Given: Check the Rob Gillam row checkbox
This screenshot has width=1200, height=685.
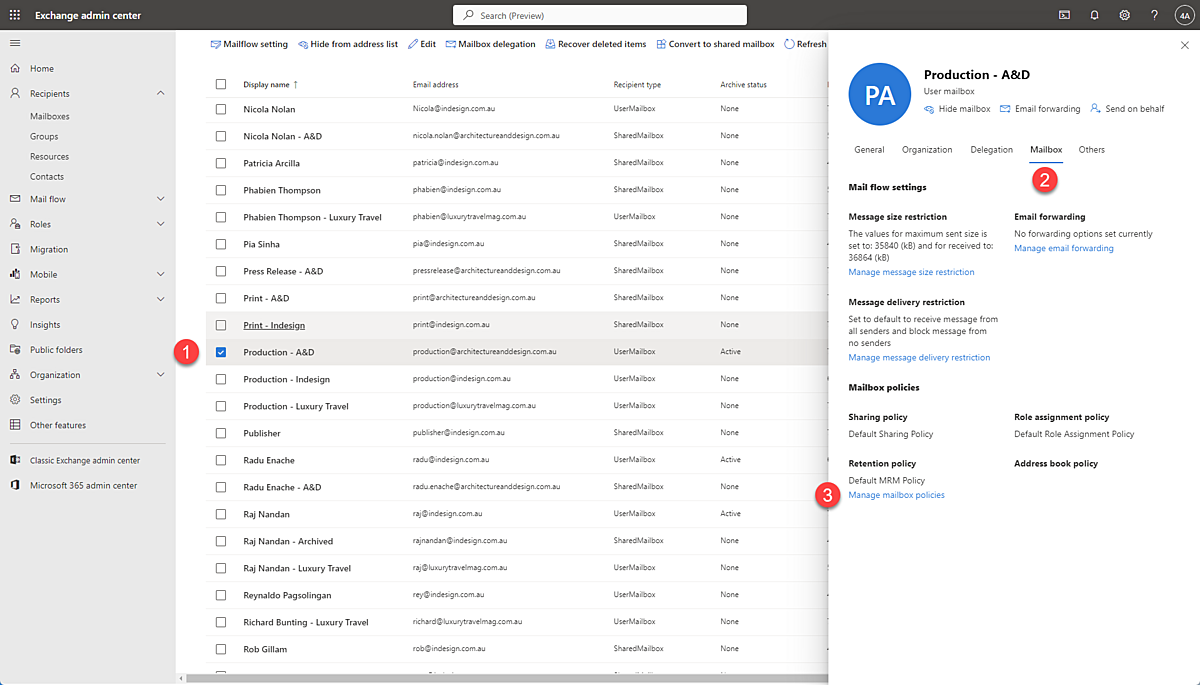Looking at the screenshot, I should (221, 649).
